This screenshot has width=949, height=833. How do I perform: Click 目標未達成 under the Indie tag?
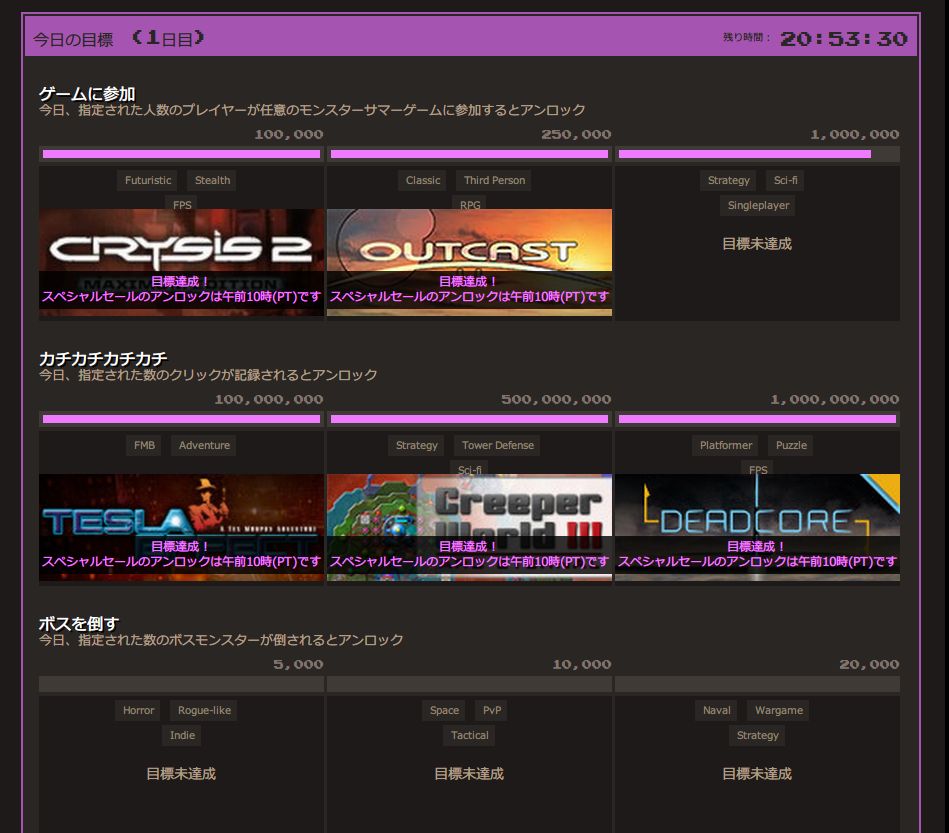tap(181, 774)
